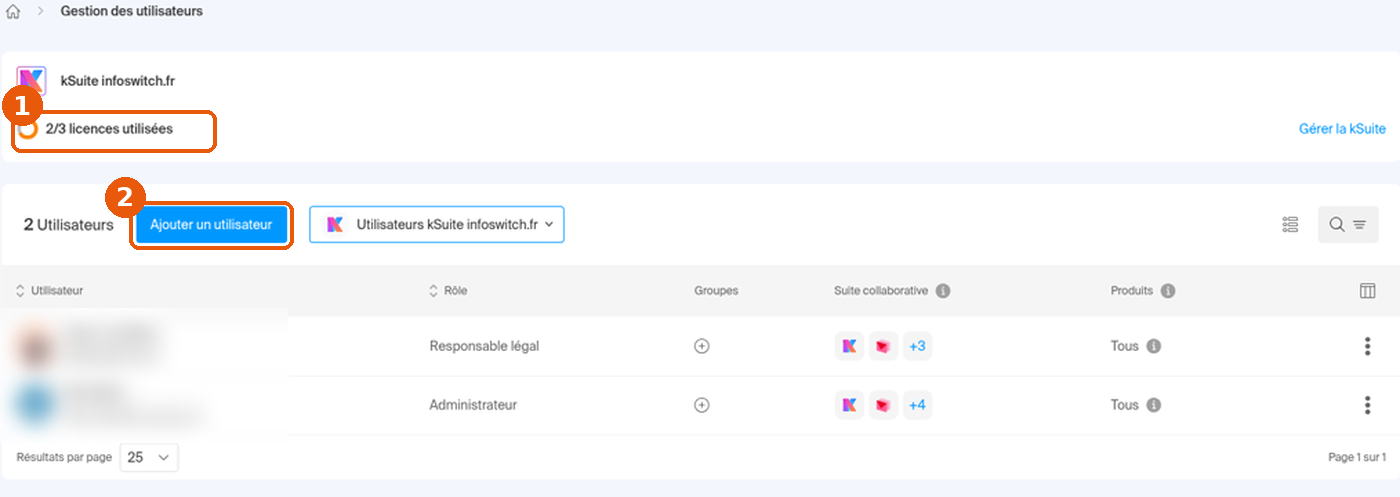This screenshot has width=1400, height=497.
Task: Click Ajouter un utilisateur button
Action: click(x=211, y=225)
